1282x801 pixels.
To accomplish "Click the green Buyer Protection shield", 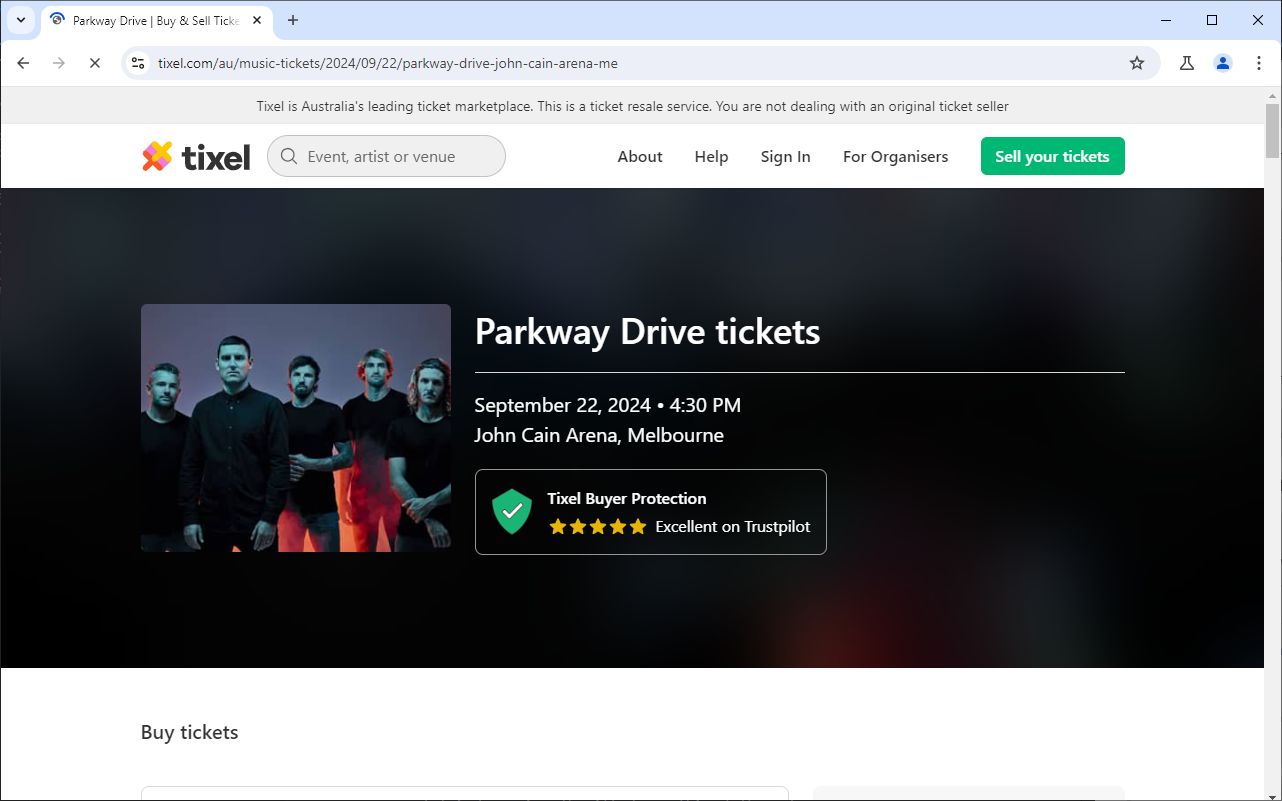I will 512,512.
